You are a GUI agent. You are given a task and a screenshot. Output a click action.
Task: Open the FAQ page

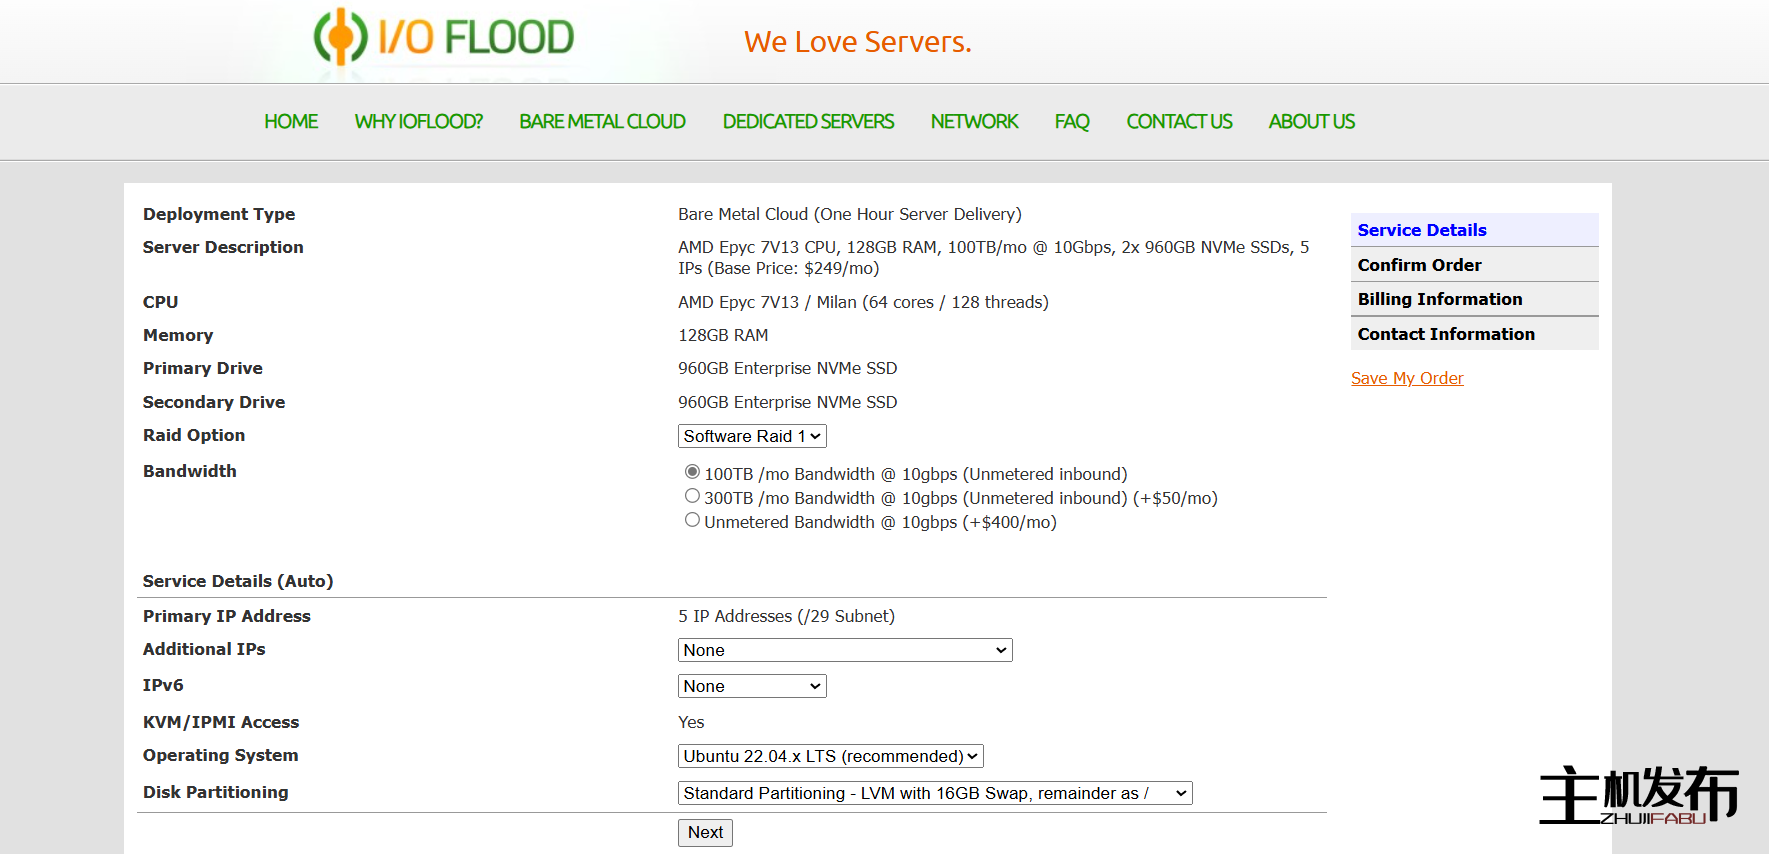(1072, 122)
